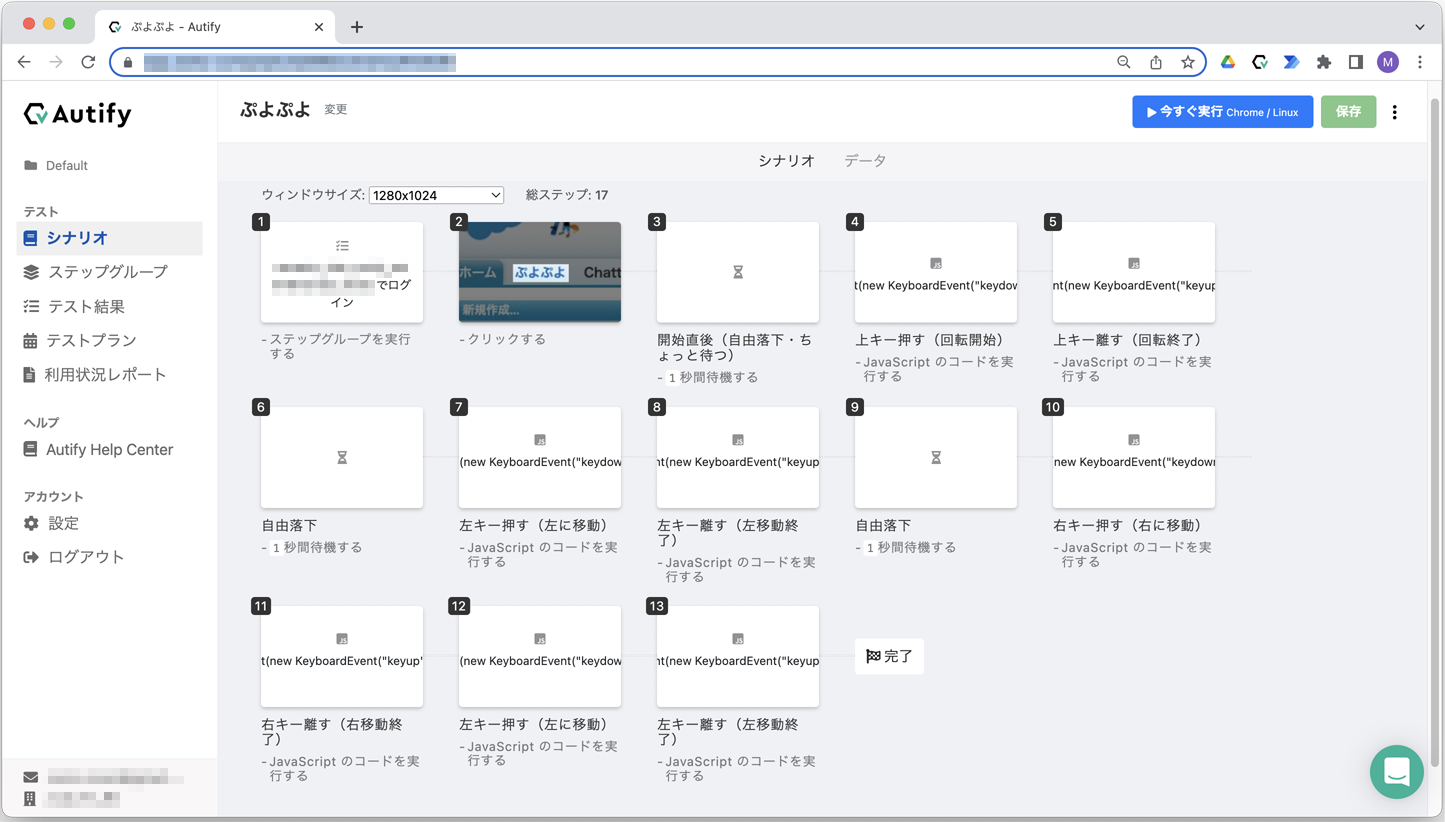The height and width of the screenshot is (822, 1445).
Task: Open the Default folder icon
Action: [31, 165]
